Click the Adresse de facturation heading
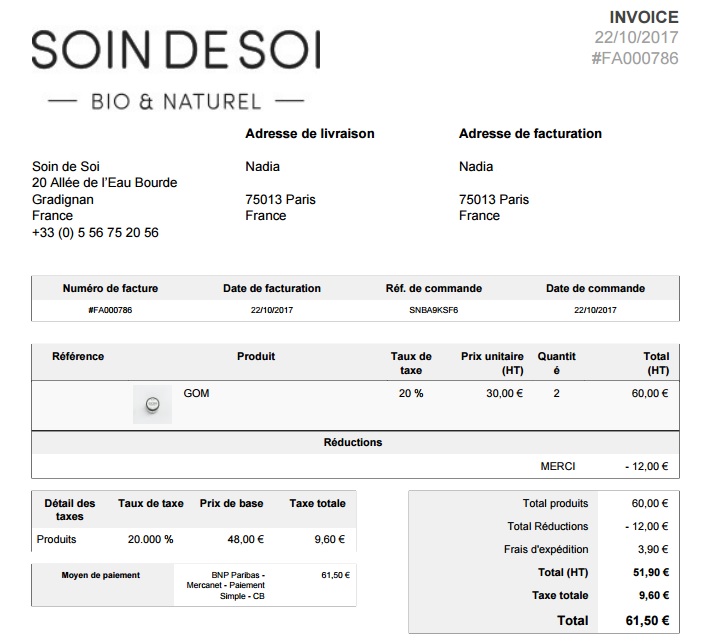709x641 pixels. [530, 133]
